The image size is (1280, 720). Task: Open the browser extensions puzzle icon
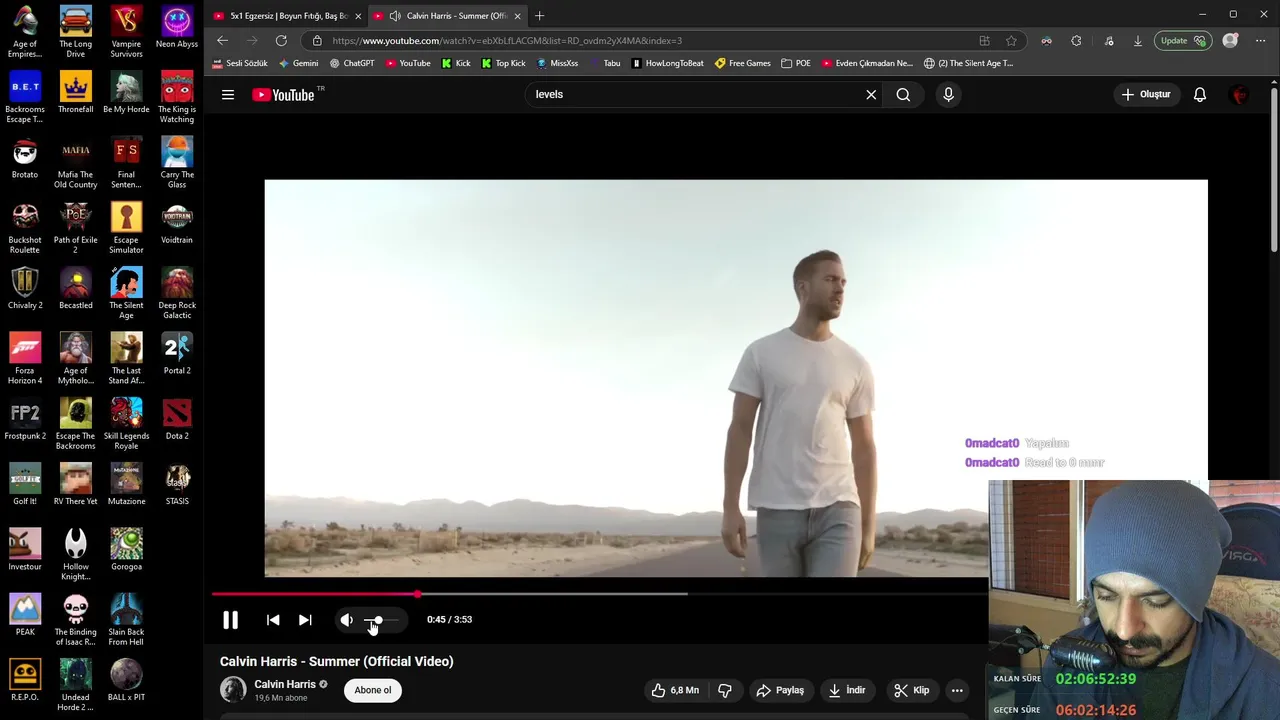(1076, 41)
